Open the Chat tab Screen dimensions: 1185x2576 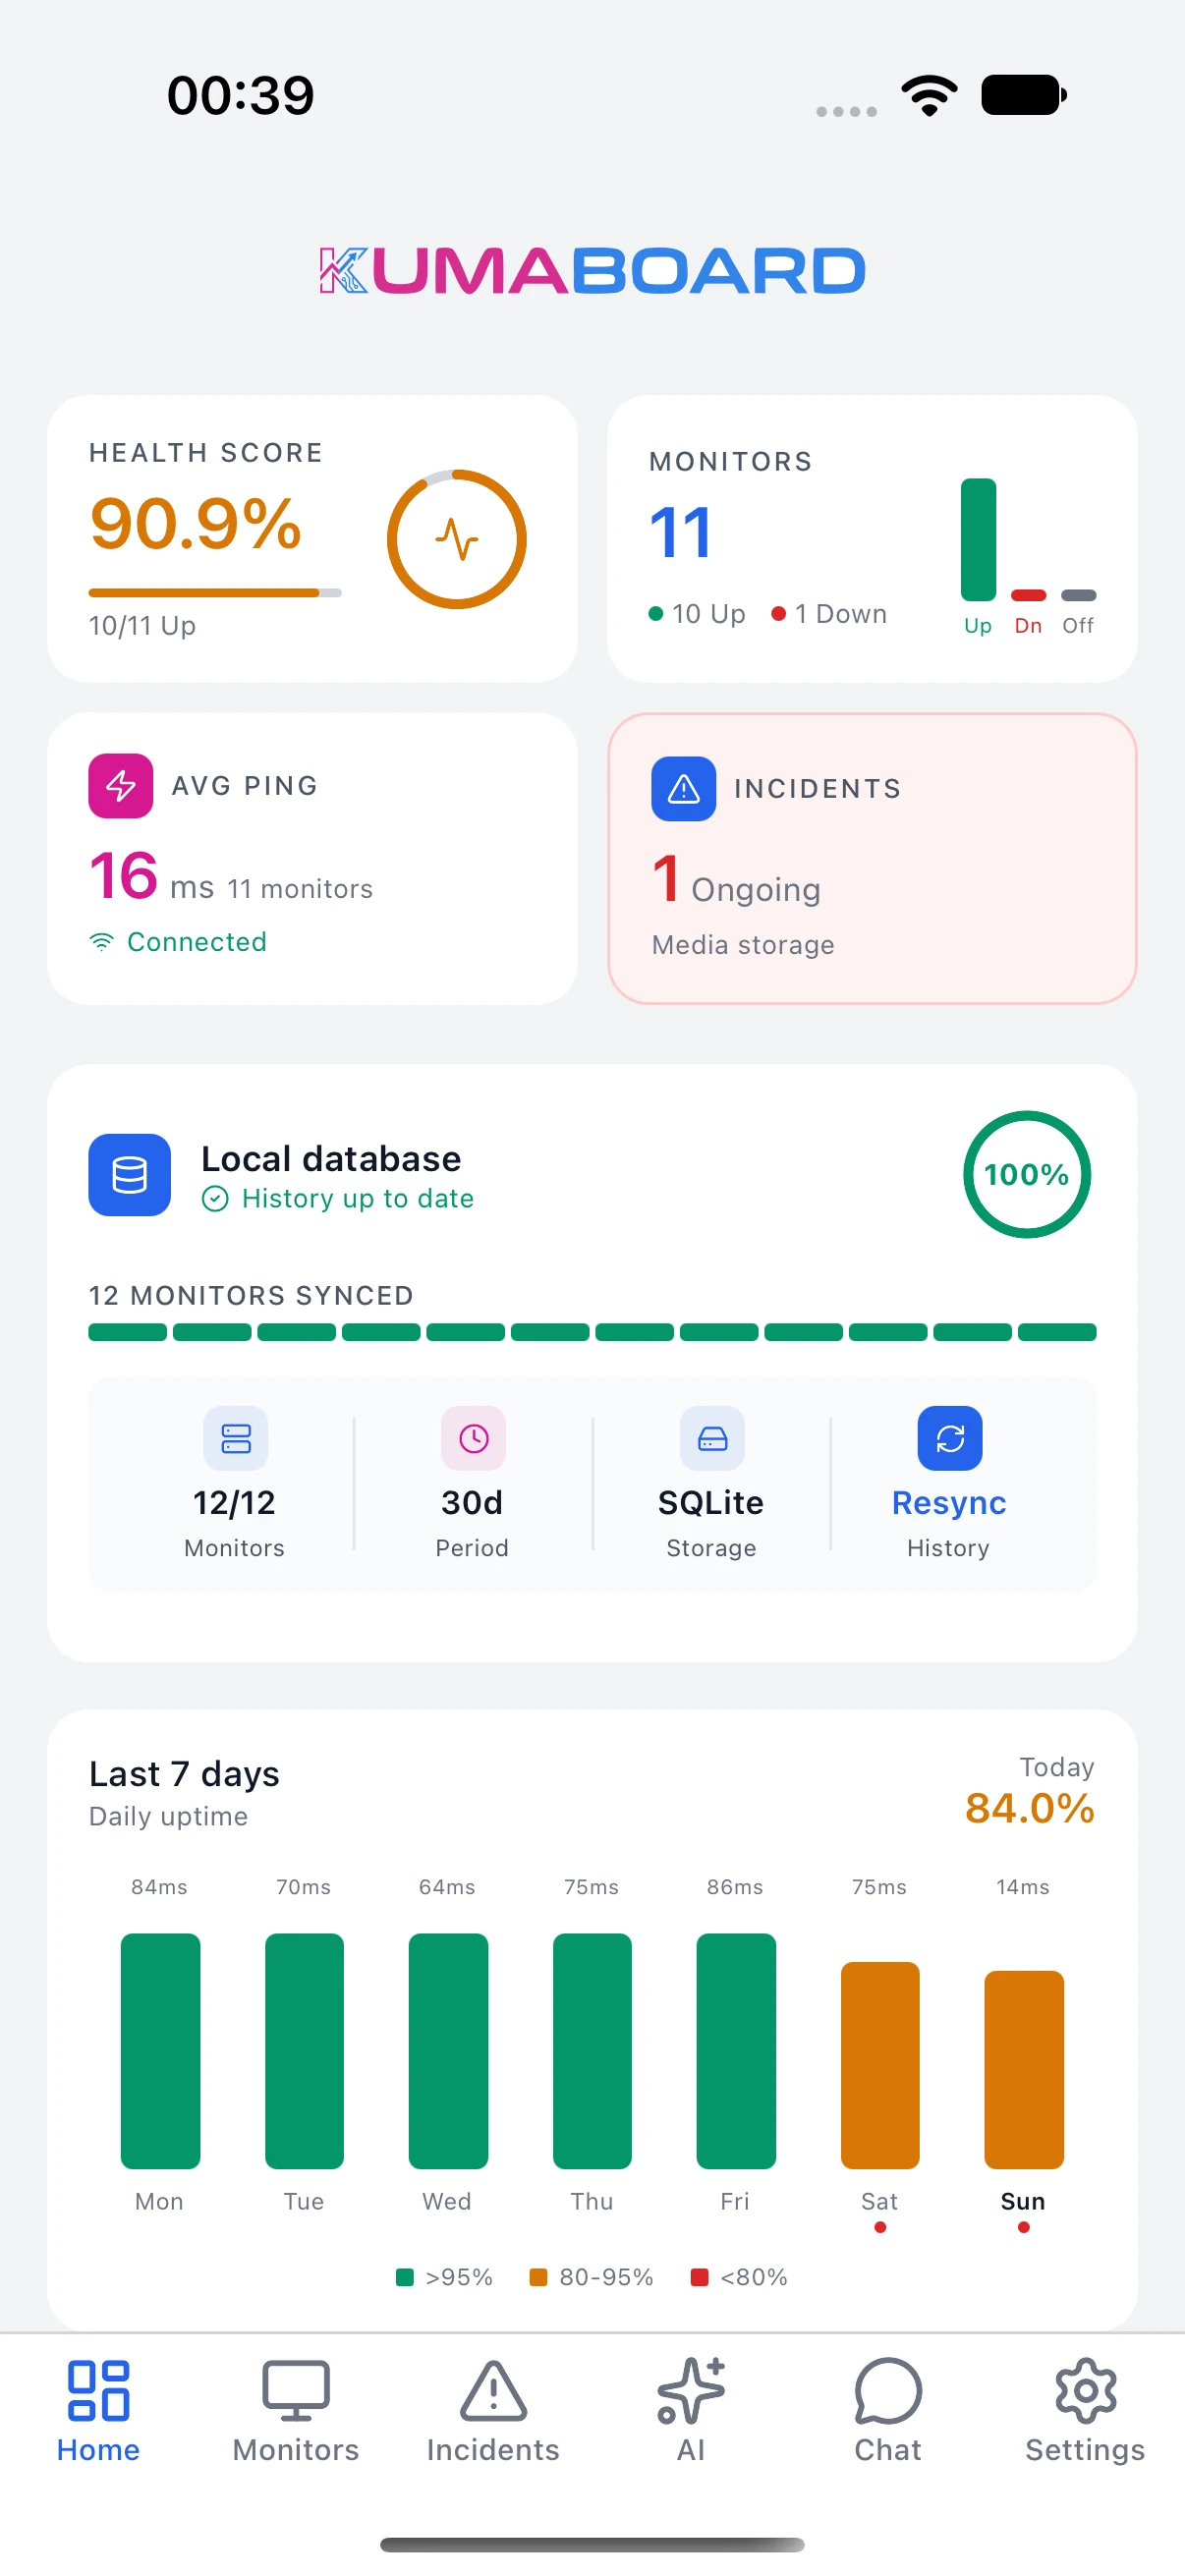(x=888, y=2411)
